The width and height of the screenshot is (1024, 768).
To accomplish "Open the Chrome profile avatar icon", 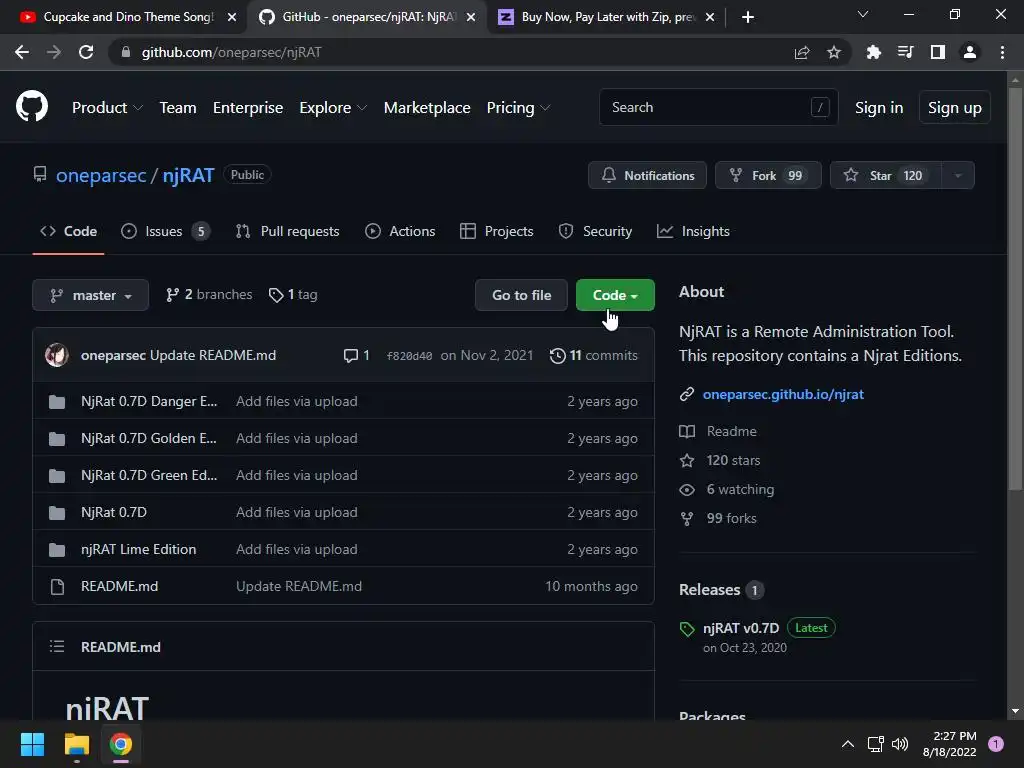I will (x=970, y=52).
